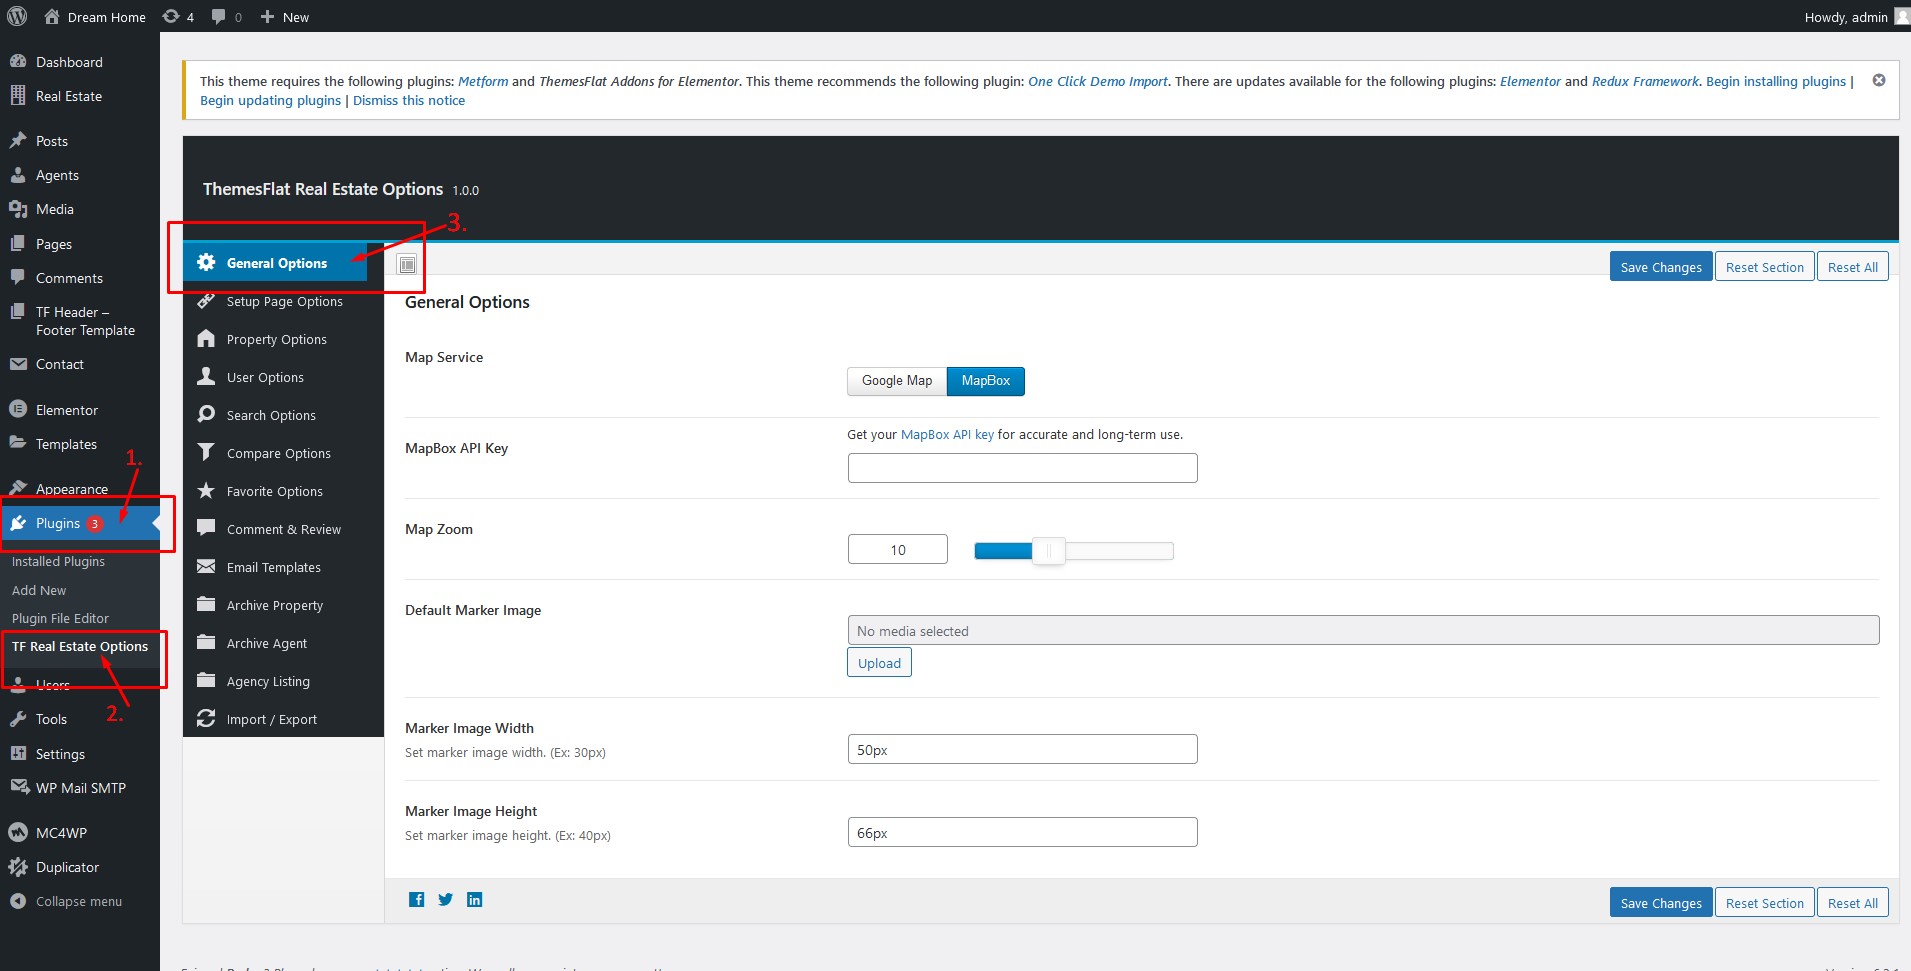Click Marker Image Width field
This screenshot has width=1911, height=971.
[1022, 749]
